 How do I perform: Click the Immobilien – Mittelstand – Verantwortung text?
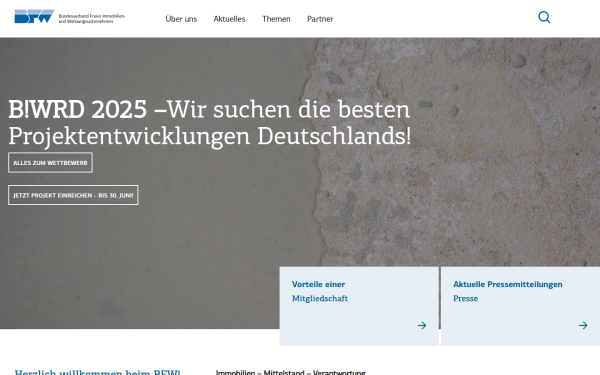coord(291,372)
